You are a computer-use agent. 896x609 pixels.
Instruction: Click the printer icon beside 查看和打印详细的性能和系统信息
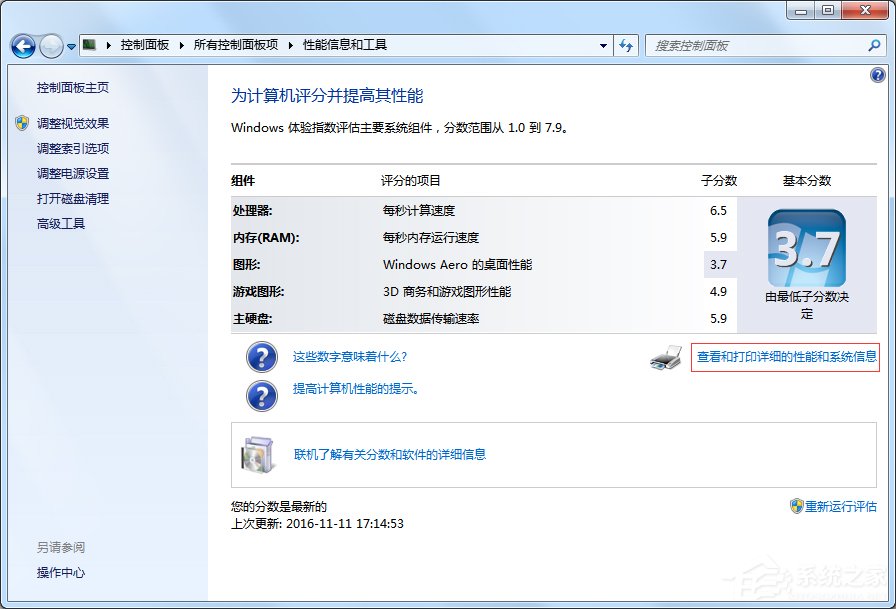point(668,358)
